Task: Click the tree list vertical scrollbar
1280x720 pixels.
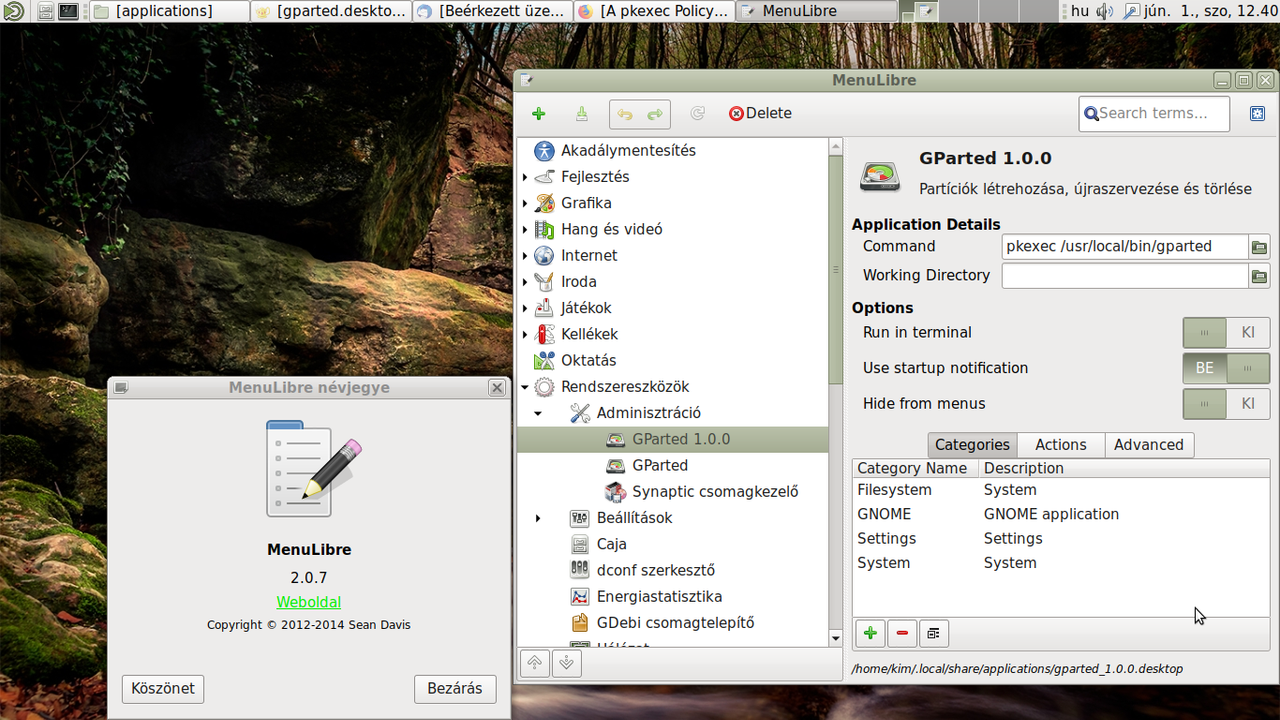Action: pos(836,270)
